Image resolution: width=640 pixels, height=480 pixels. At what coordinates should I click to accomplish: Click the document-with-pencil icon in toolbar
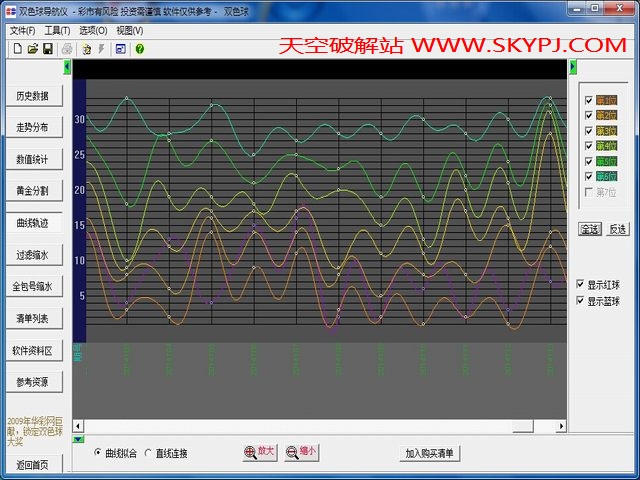pos(86,48)
